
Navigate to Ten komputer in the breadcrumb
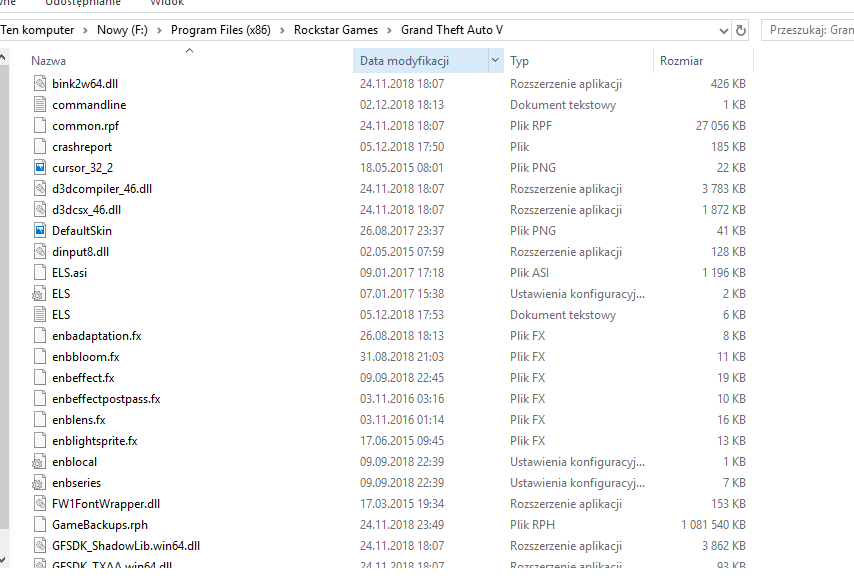37,30
